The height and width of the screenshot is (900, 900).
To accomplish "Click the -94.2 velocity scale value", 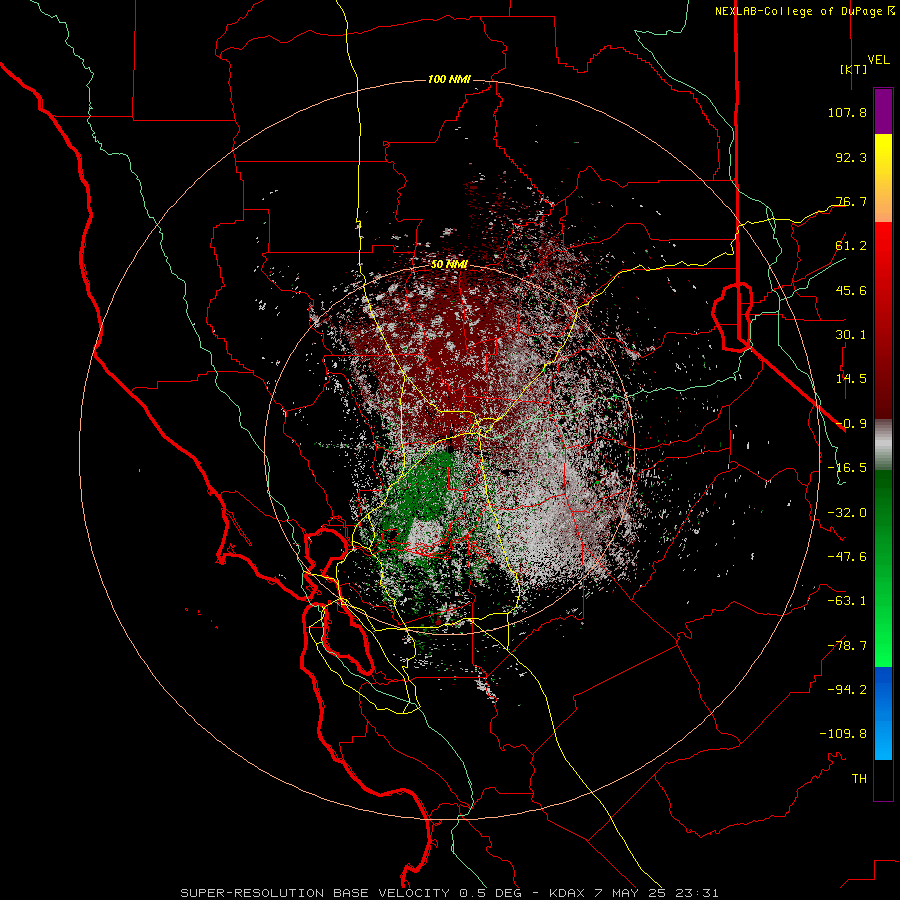I will (x=847, y=690).
